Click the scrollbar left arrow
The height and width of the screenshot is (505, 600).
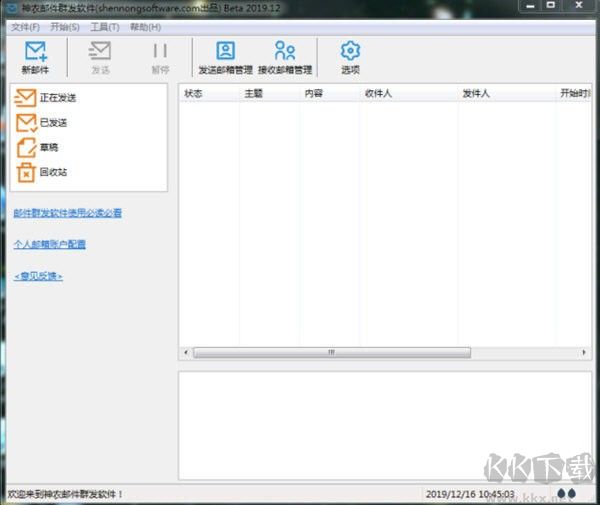tap(186, 352)
